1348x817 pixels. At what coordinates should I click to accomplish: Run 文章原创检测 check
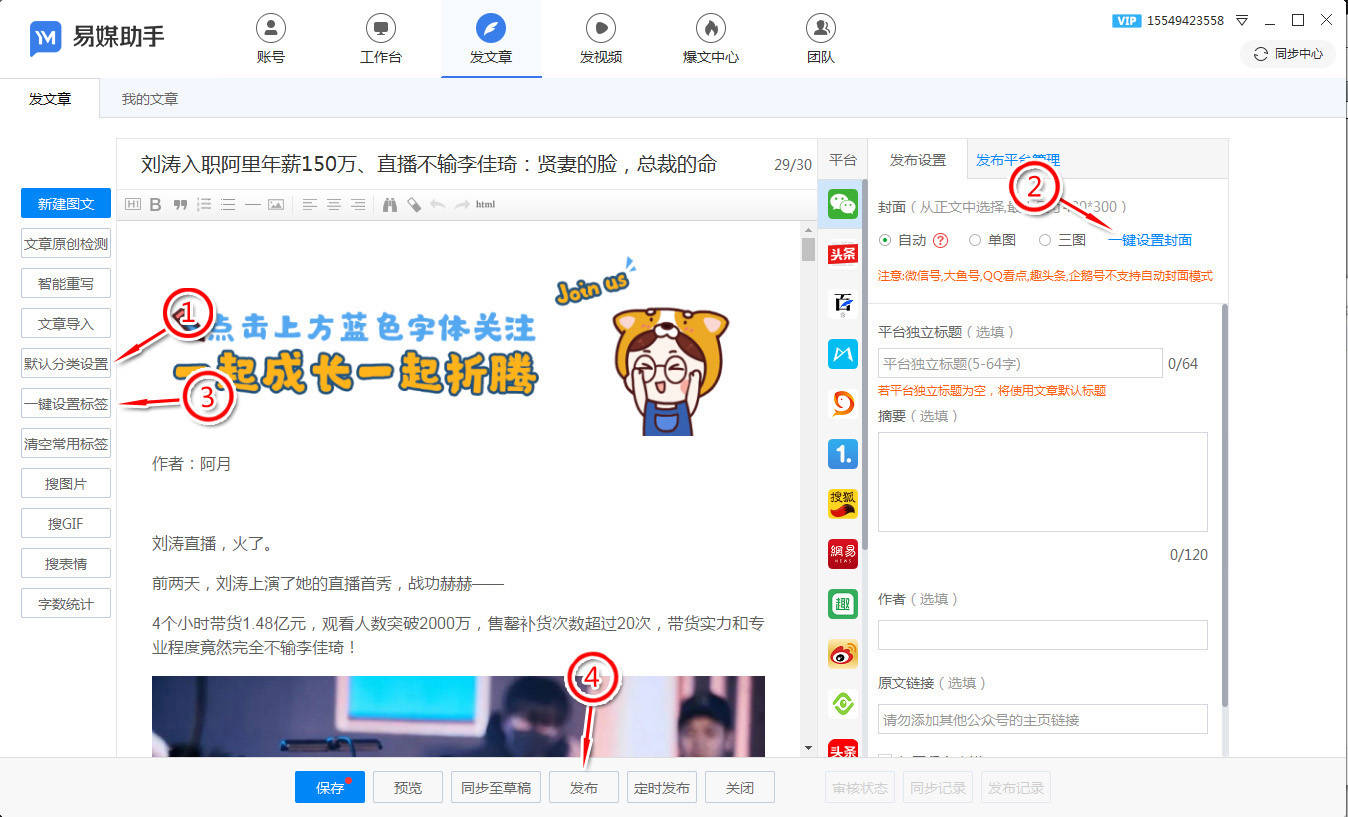(66, 244)
